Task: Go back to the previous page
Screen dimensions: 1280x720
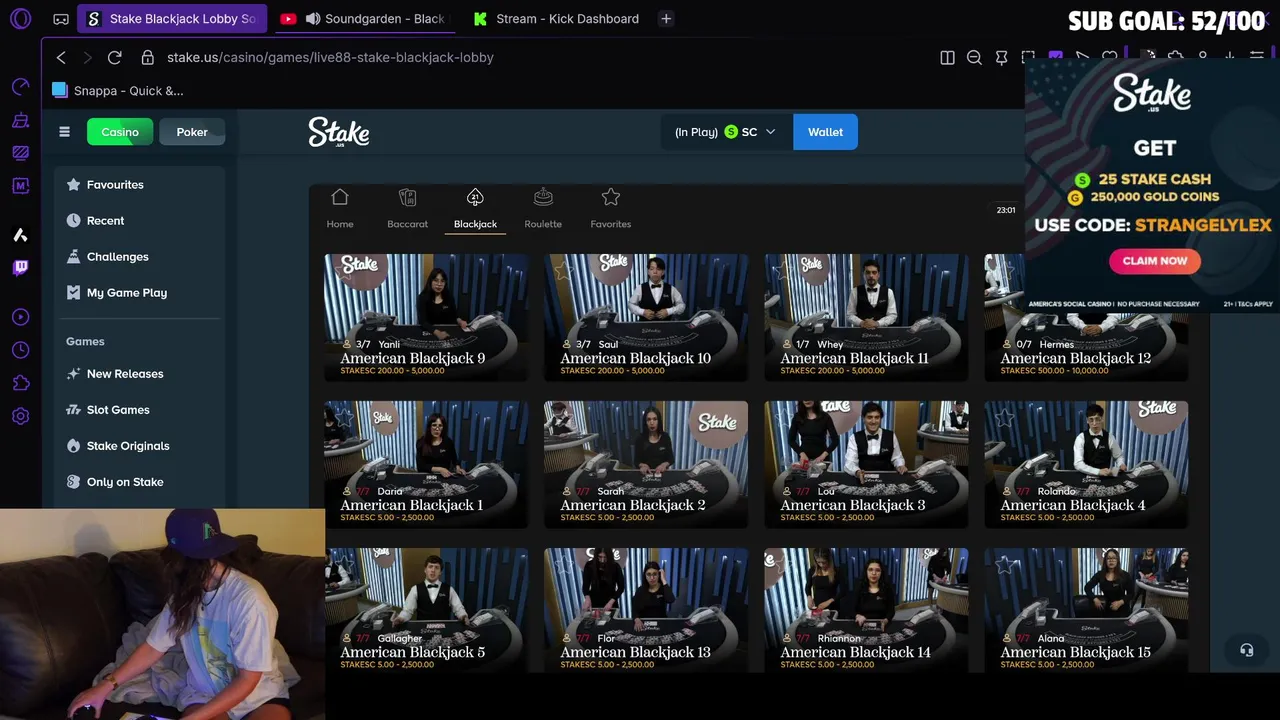Action: 61,57
